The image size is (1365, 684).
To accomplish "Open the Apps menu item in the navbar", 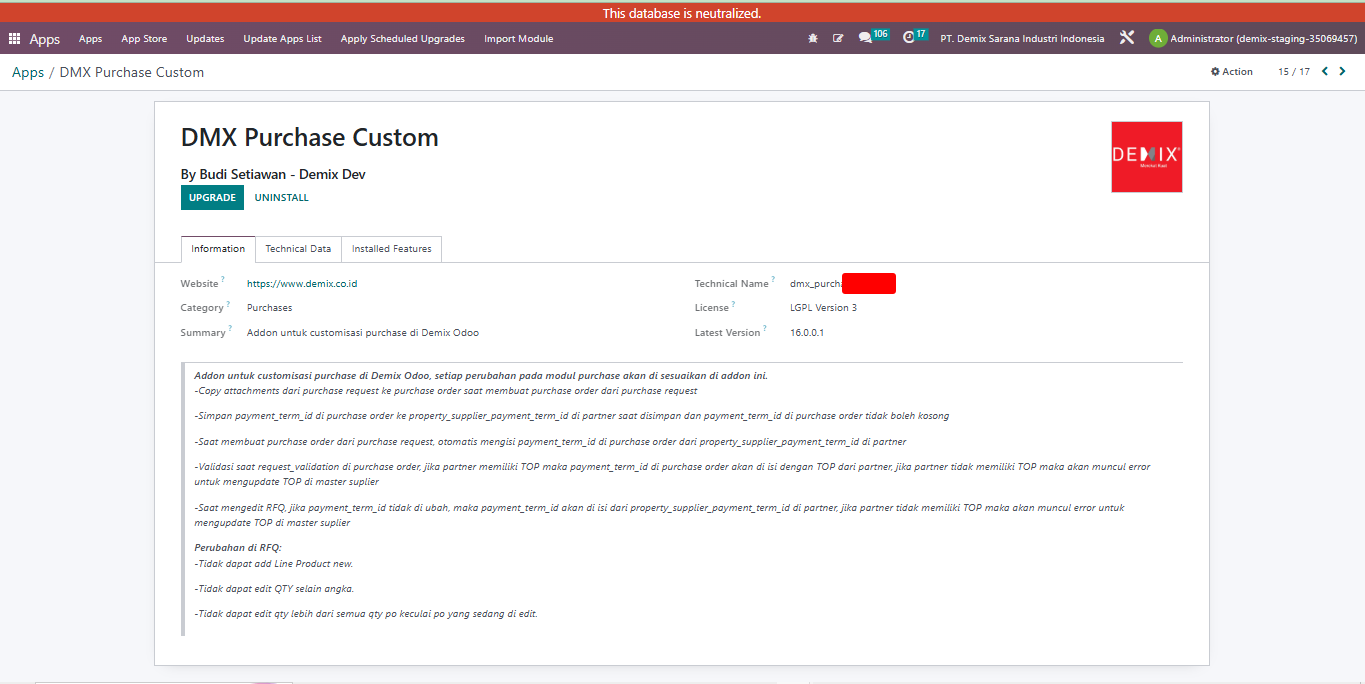I will (91, 39).
